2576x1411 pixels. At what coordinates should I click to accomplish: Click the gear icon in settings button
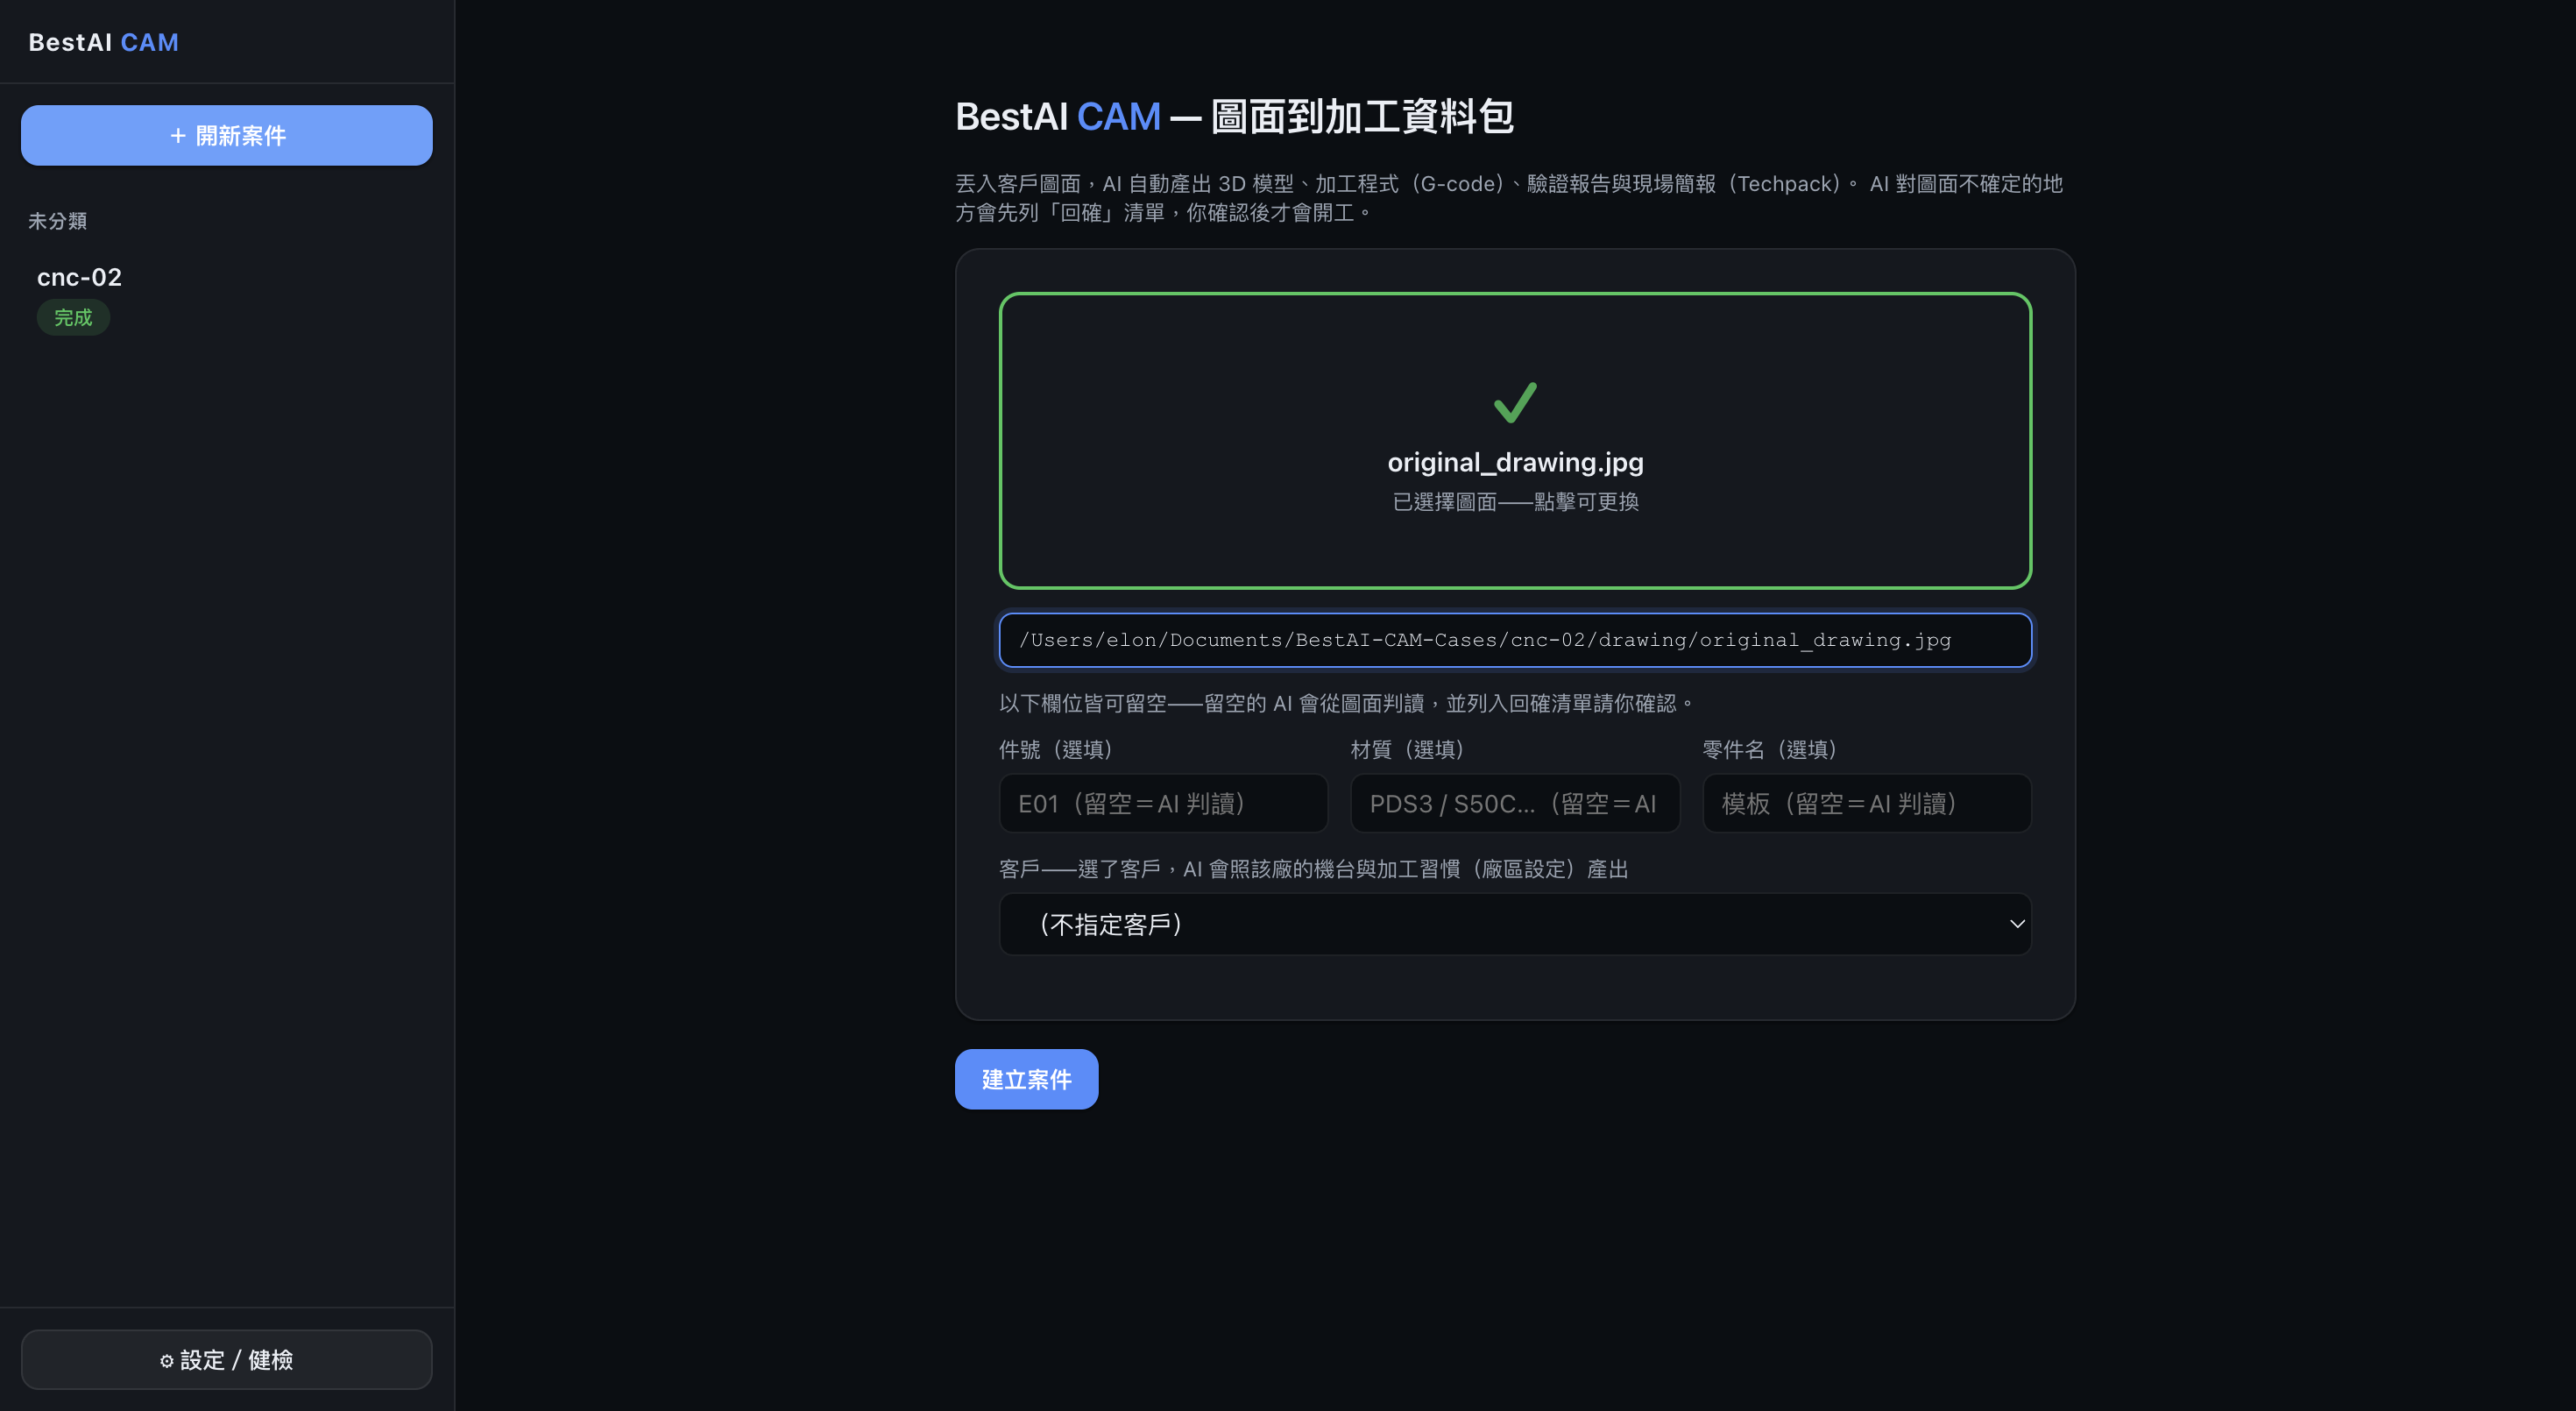pyautogui.click(x=167, y=1361)
